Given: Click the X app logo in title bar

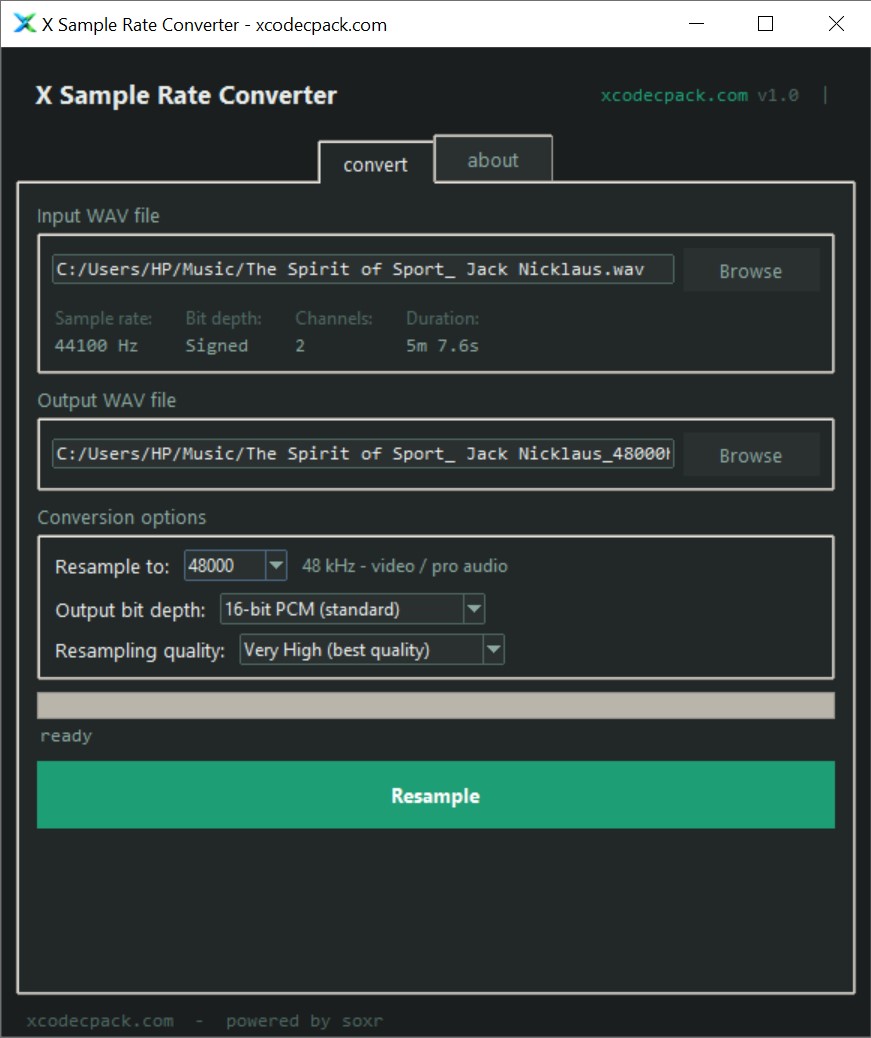Looking at the screenshot, I should click(24, 24).
